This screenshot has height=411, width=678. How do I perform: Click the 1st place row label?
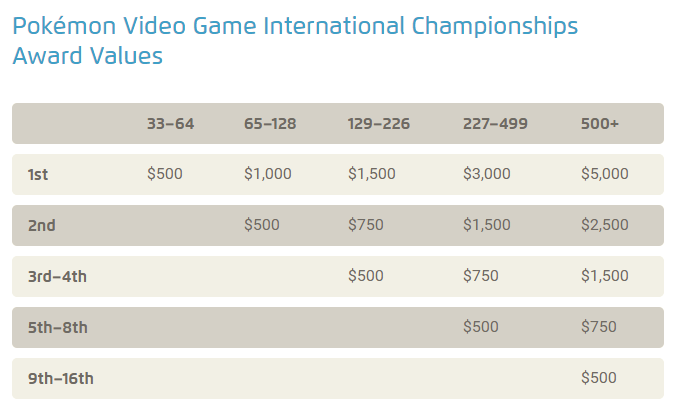pos(38,175)
